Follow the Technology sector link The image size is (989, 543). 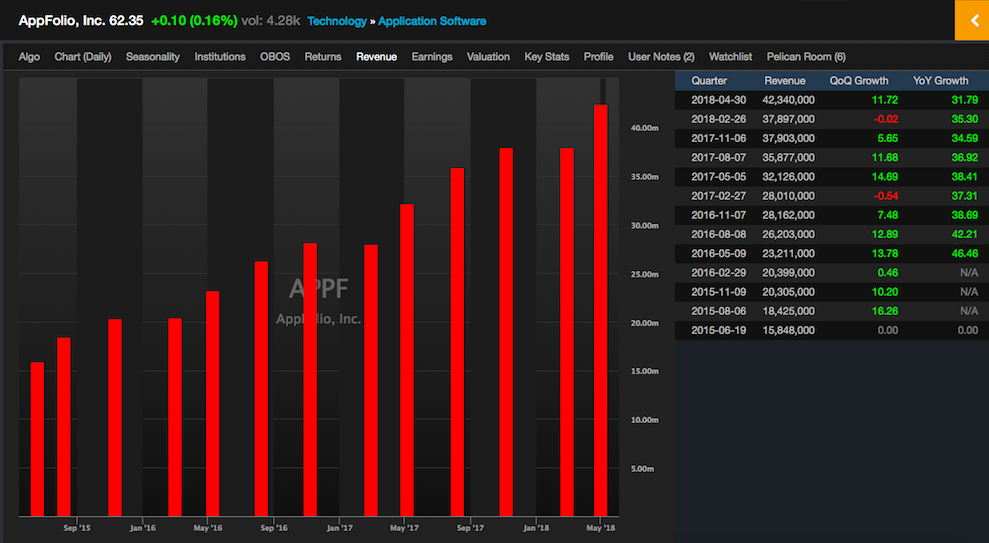(x=337, y=21)
